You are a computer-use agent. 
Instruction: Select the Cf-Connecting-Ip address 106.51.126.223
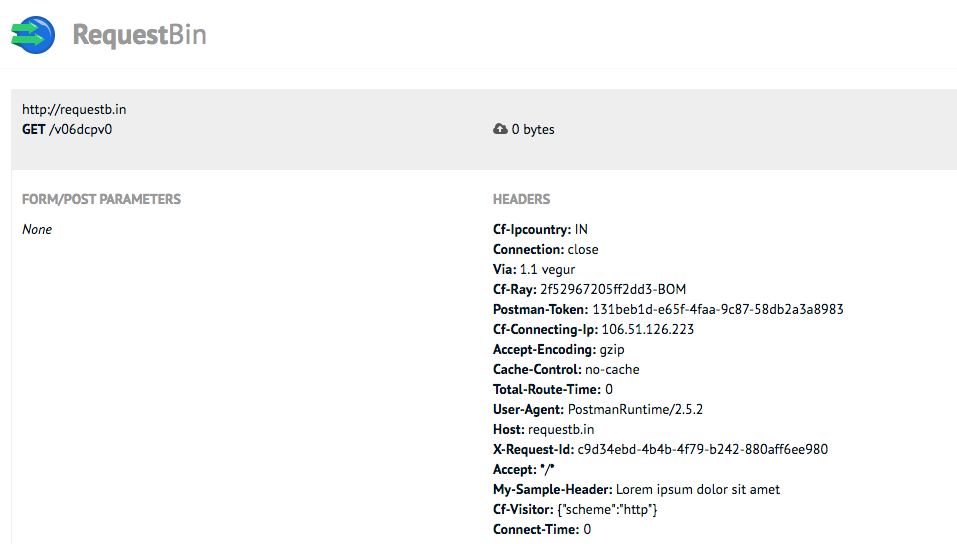(648, 330)
